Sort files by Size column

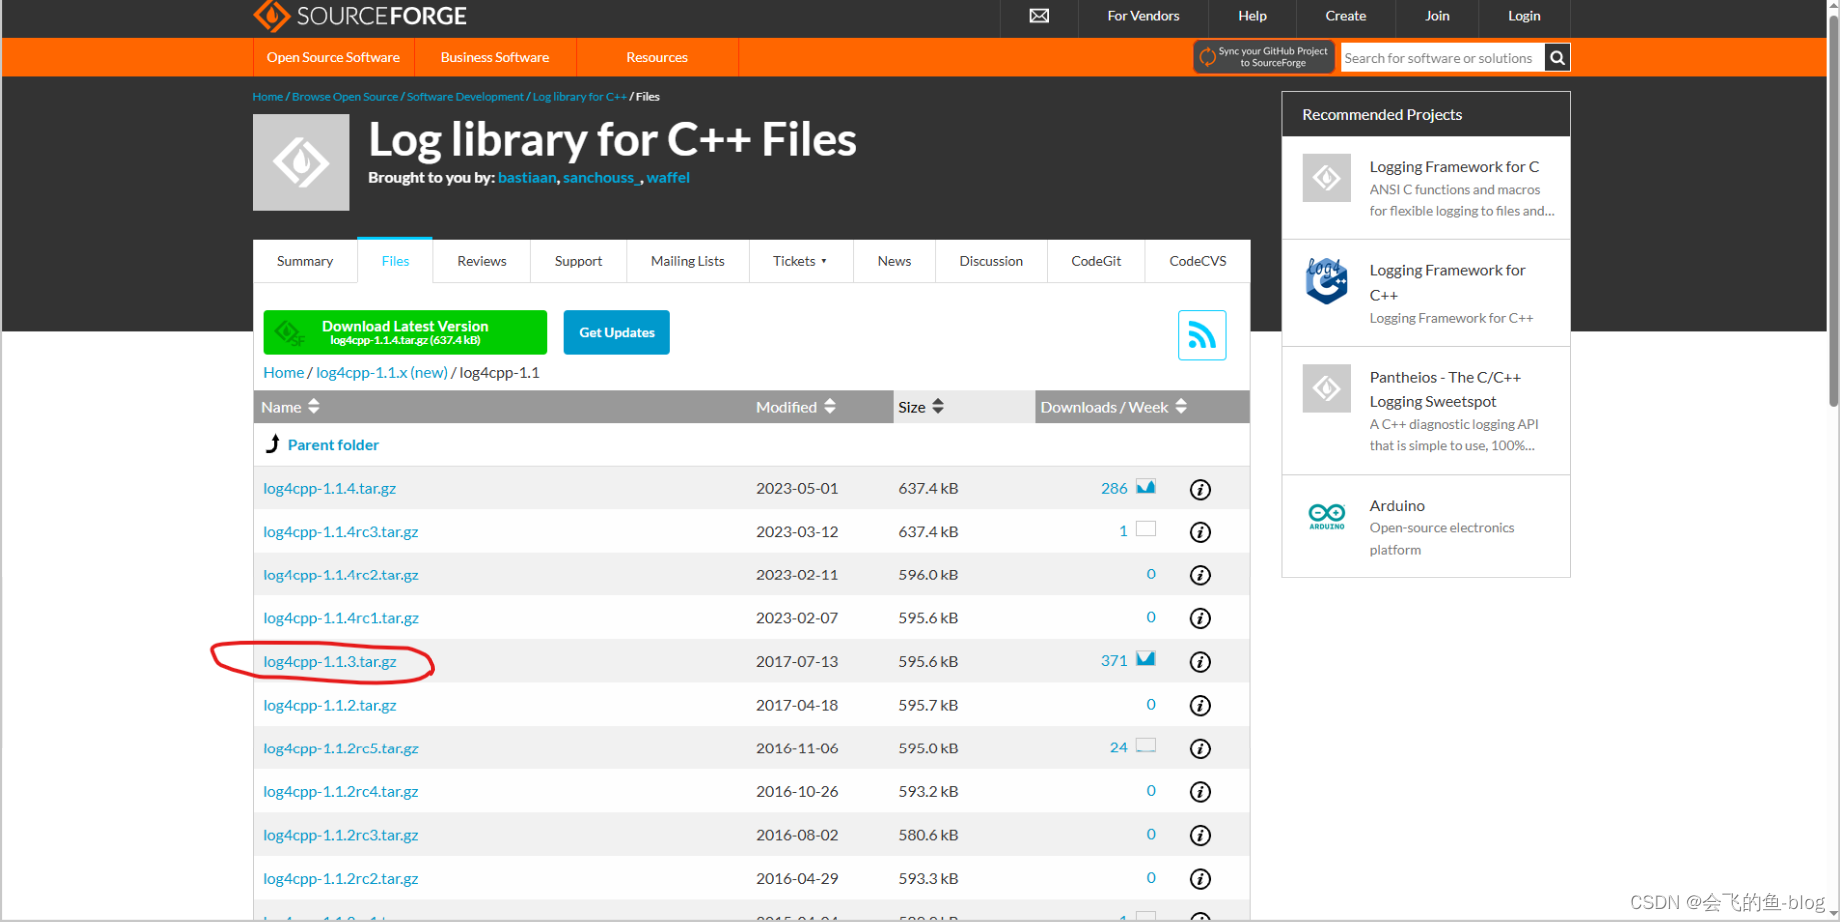pos(921,407)
